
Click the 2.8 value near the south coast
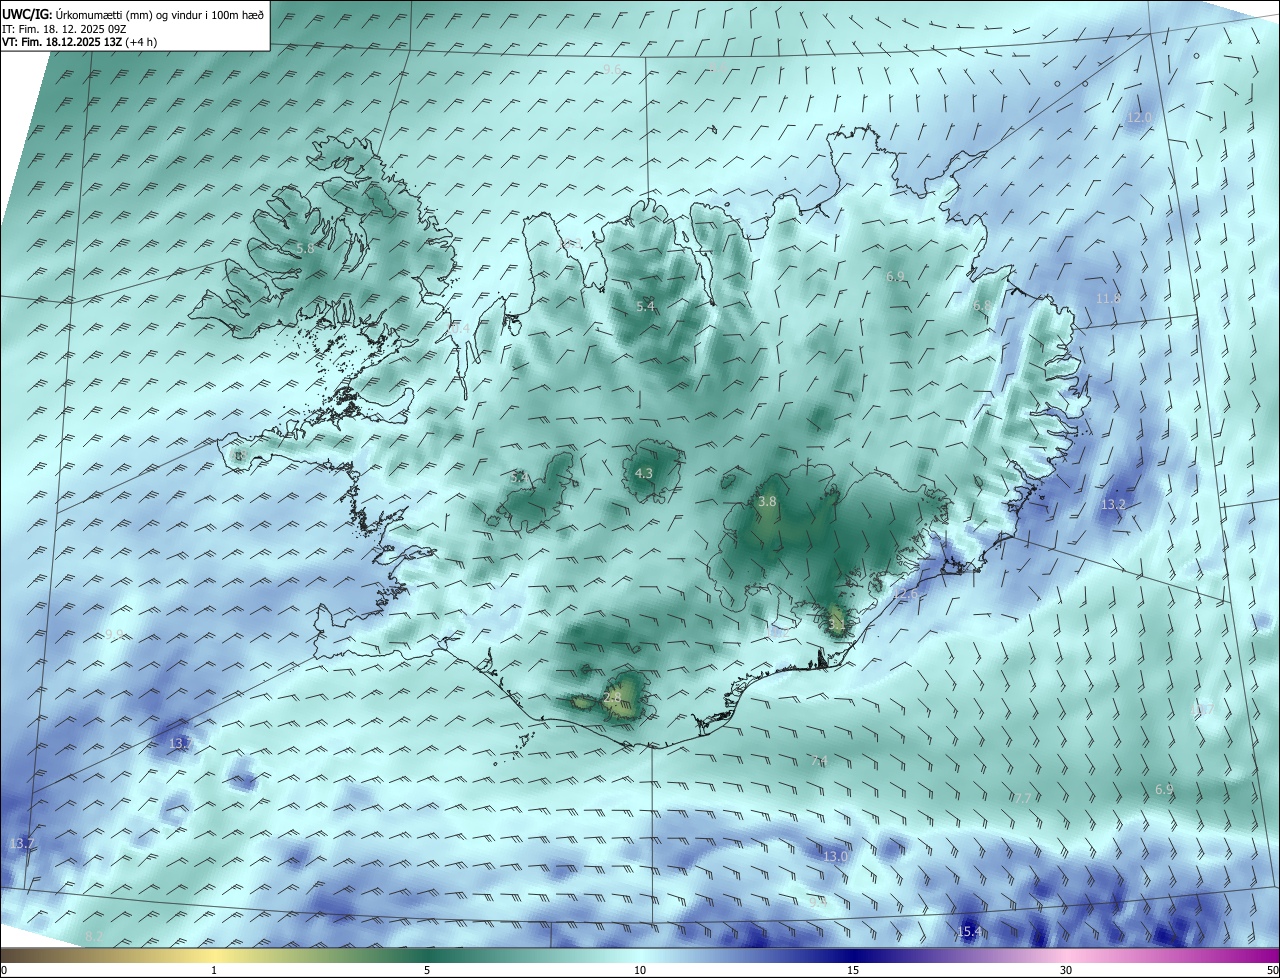pos(613,698)
